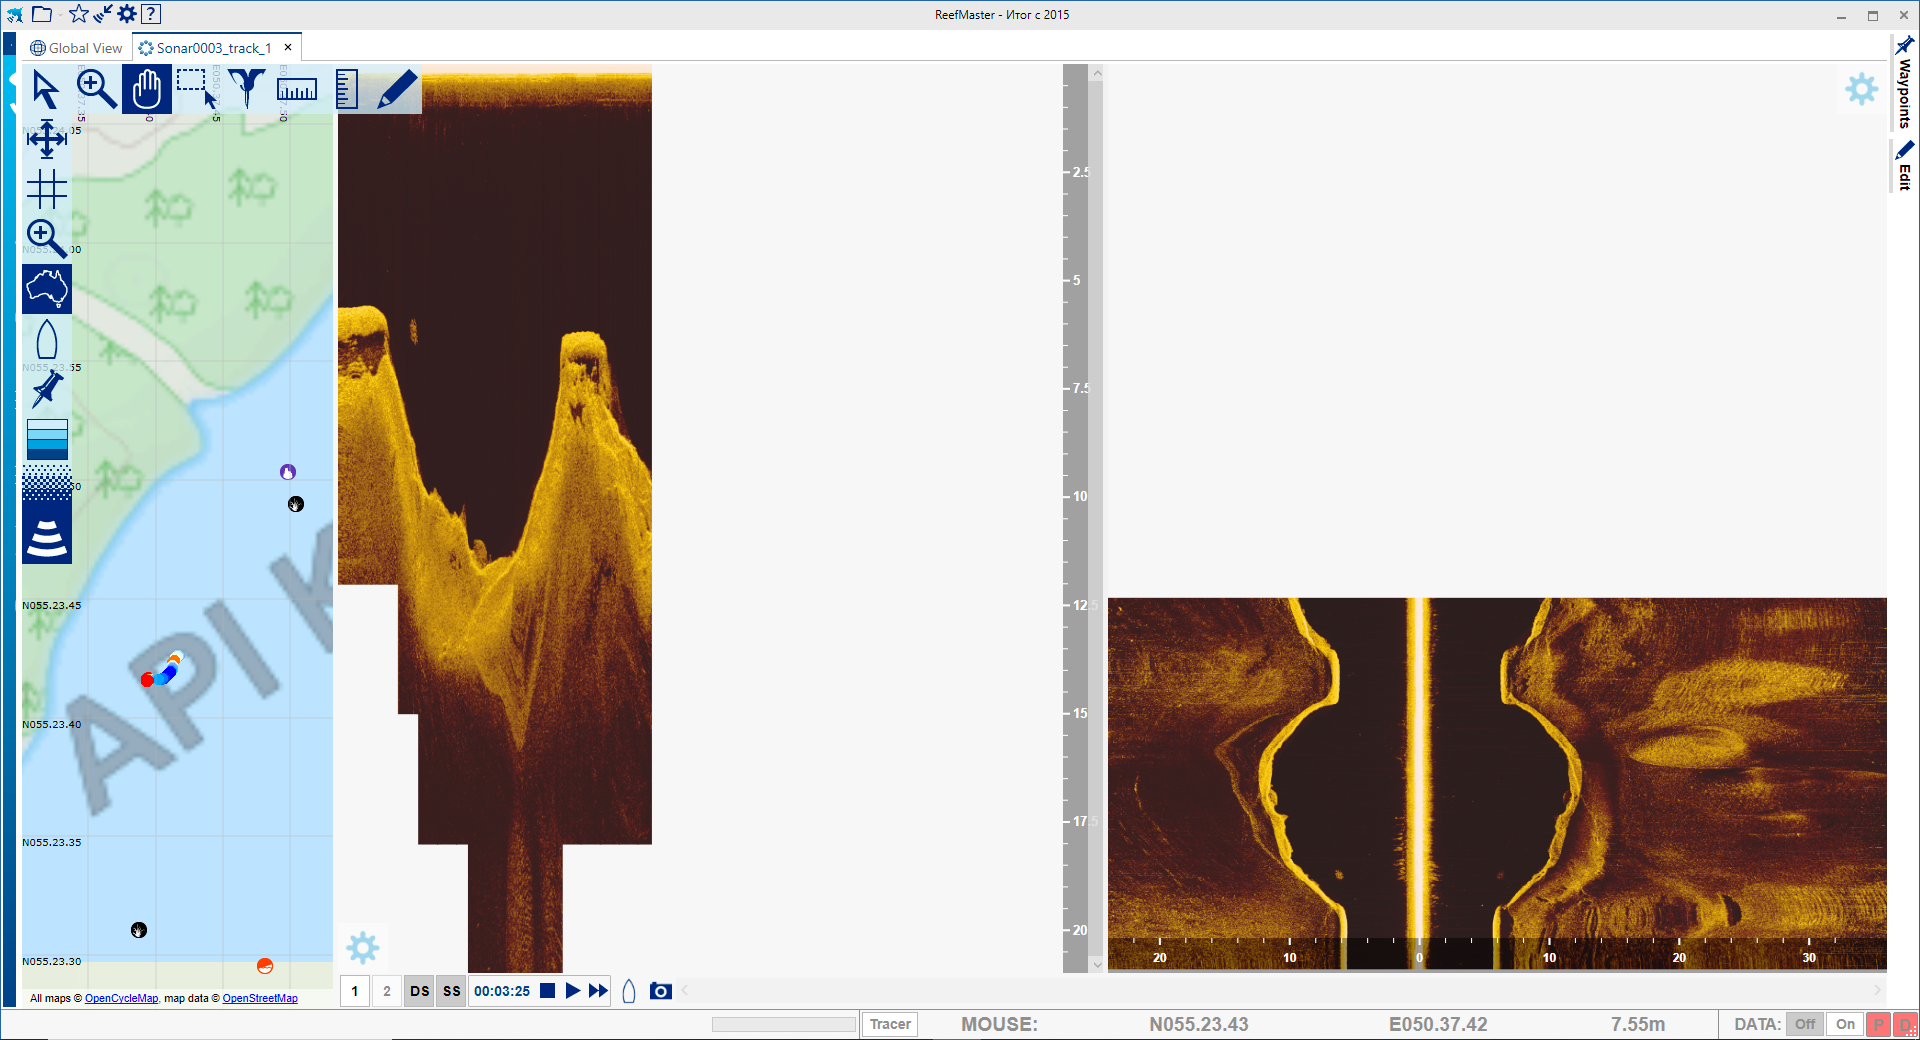Viewport: 1920px width, 1040px height.
Task: Toggle the DS downscan view
Action: coord(420,991)
